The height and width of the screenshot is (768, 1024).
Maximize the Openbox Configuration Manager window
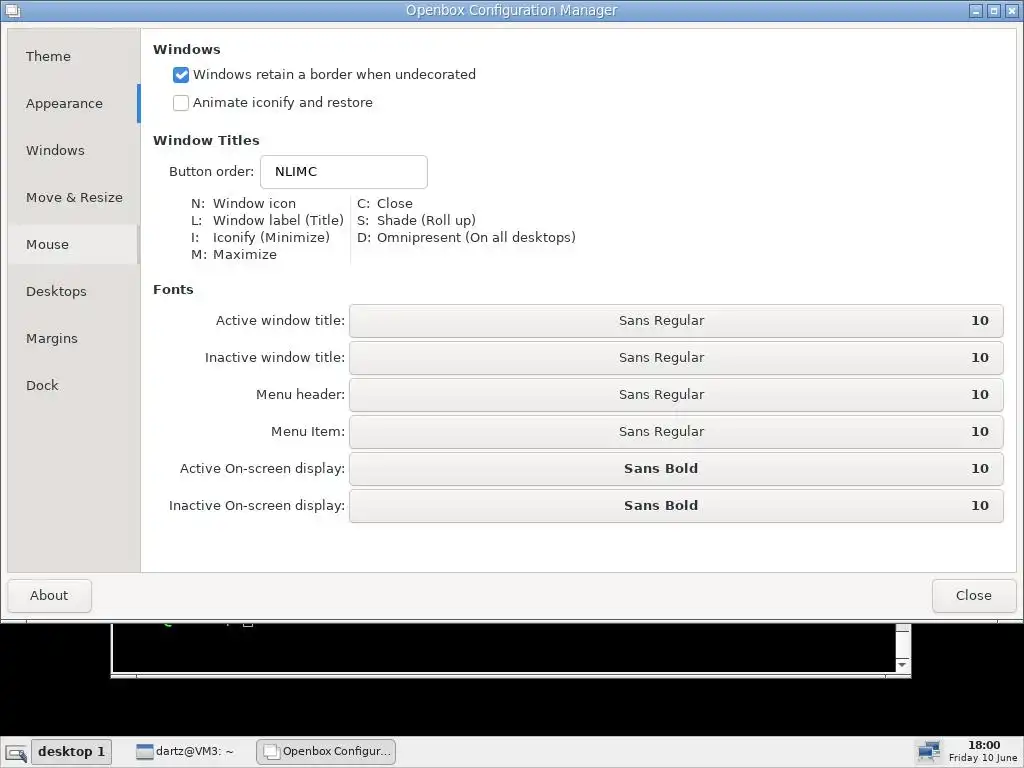[994, 11]
